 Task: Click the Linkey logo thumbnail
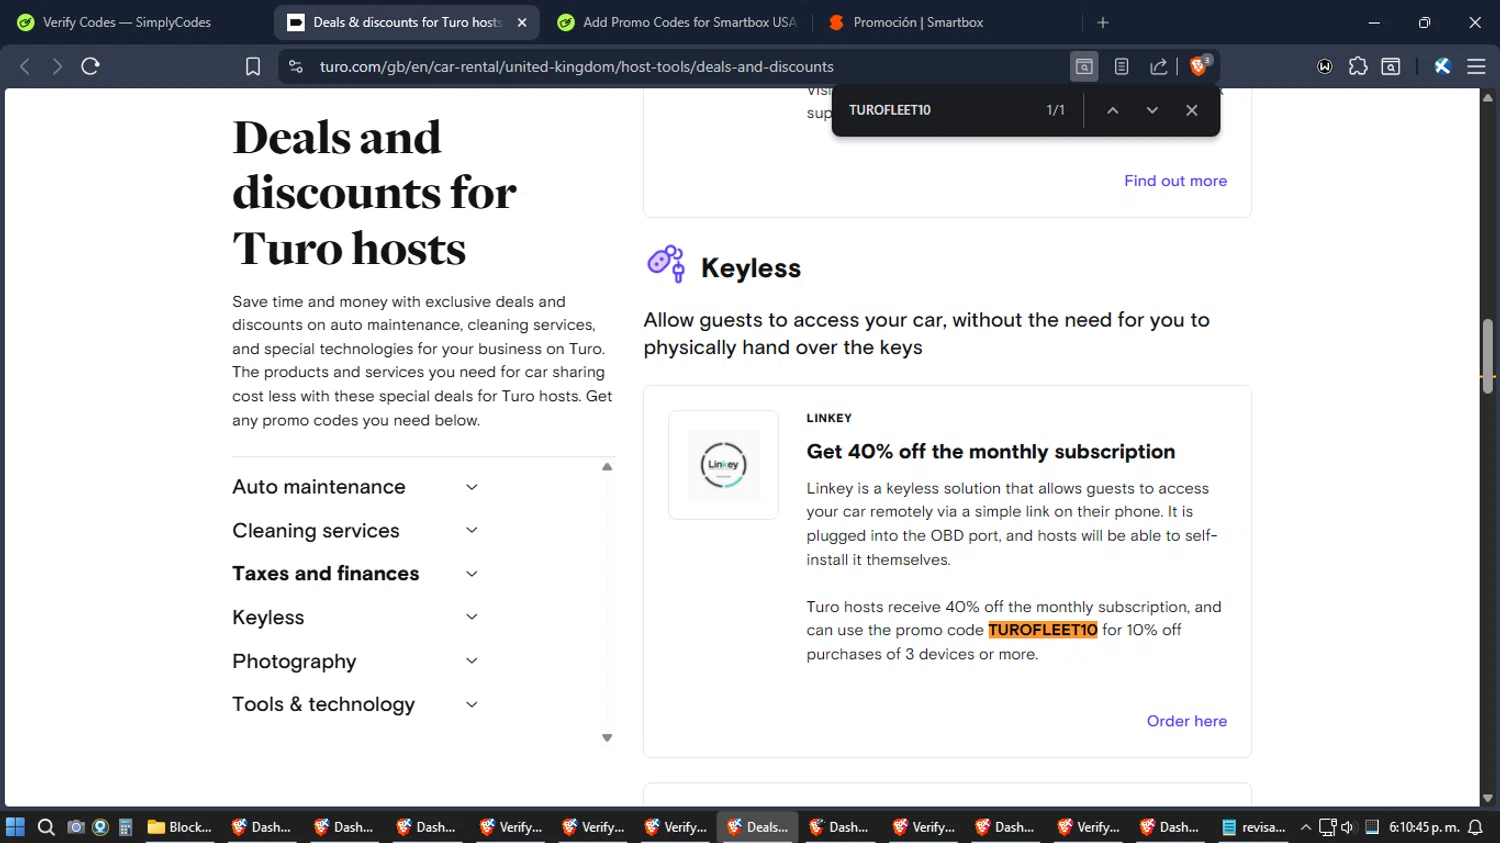tap(723, 465)
